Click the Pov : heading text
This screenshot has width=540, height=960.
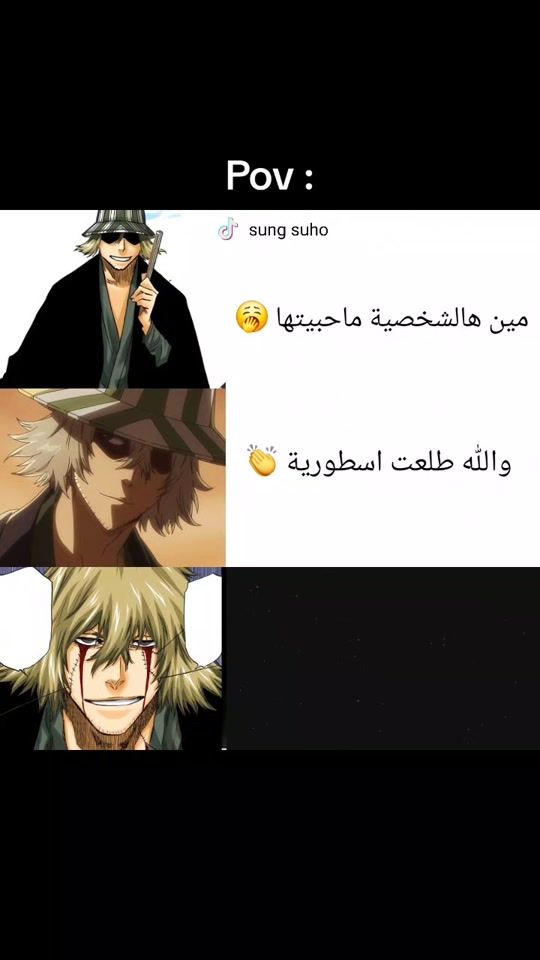pos(270,176)
